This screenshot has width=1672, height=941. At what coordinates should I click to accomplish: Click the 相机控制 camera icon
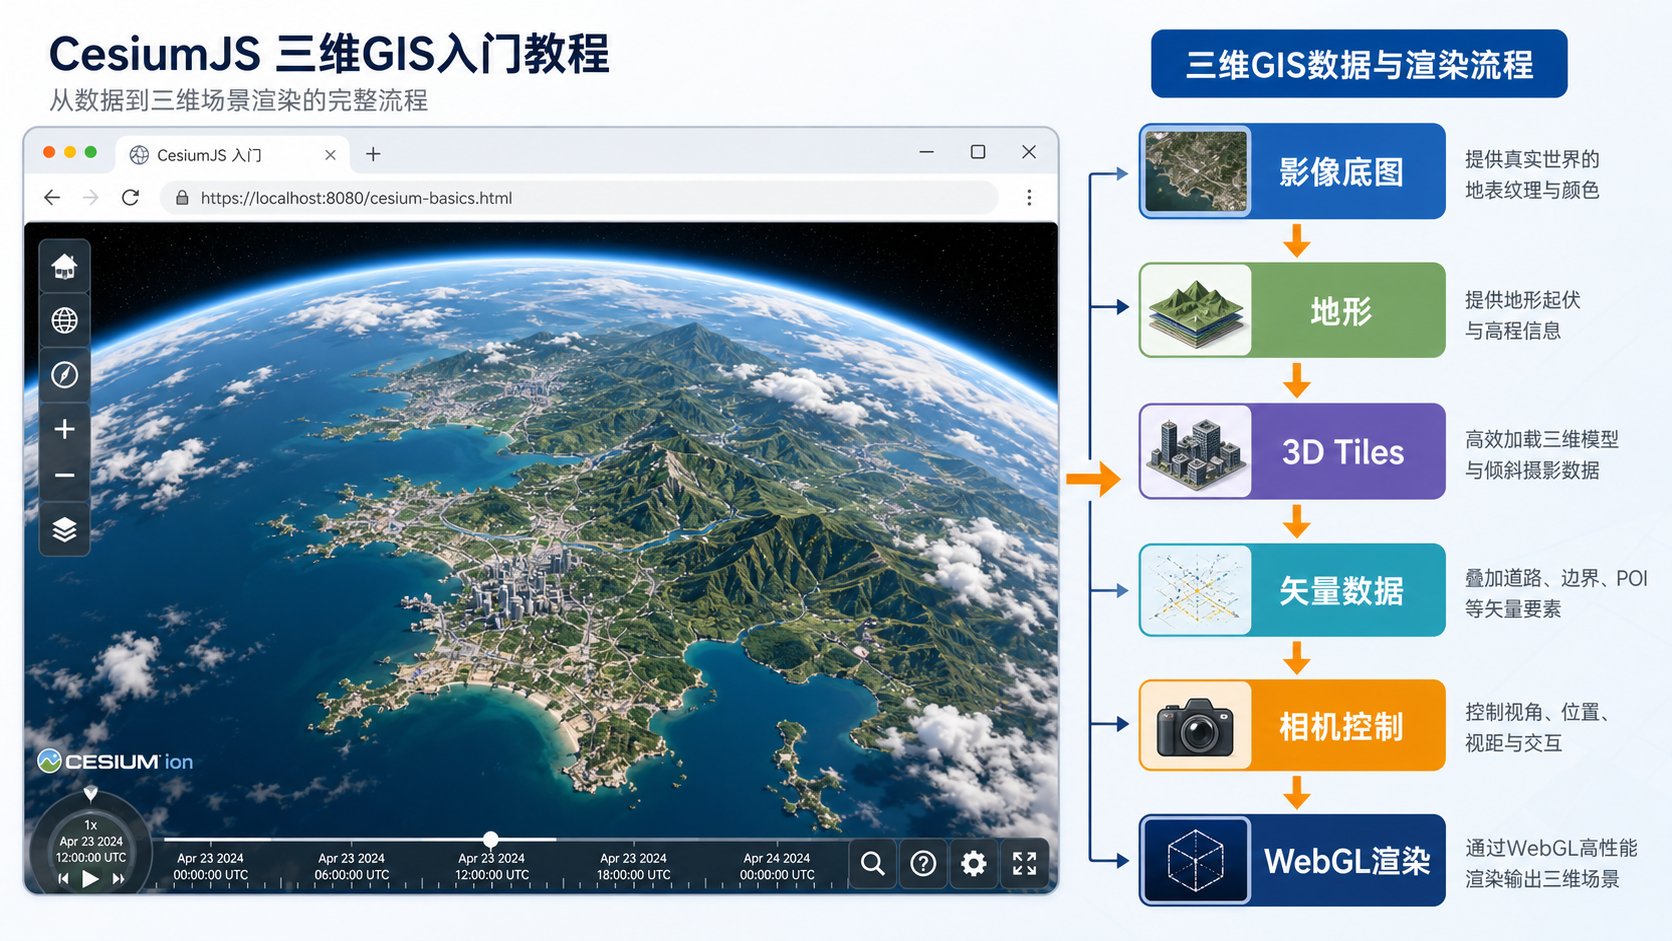click(x=1196, y=725)
